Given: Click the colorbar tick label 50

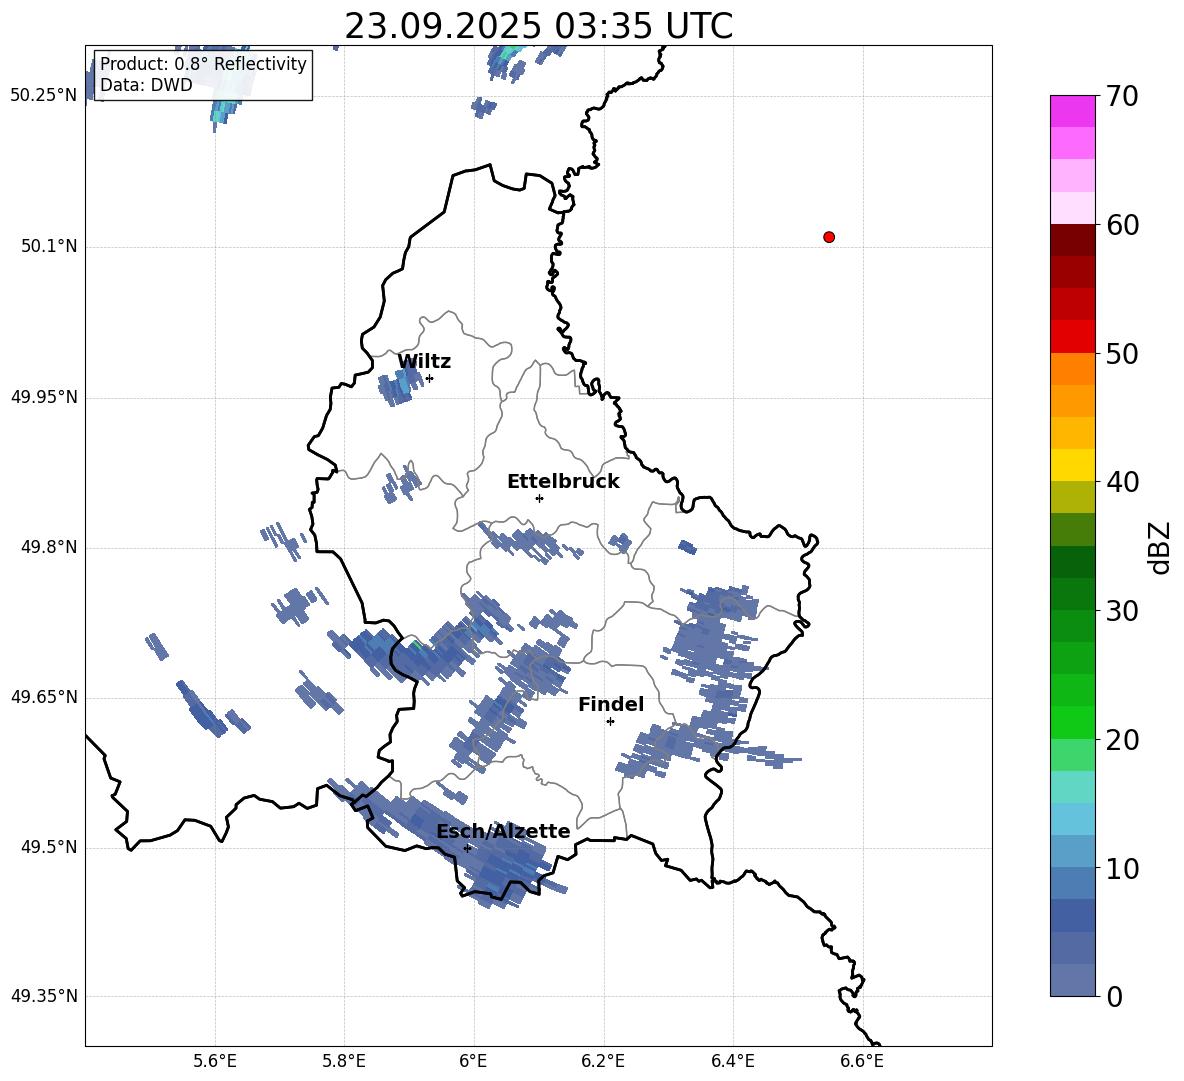Looking at the screenshot, I should [1122, 353].
